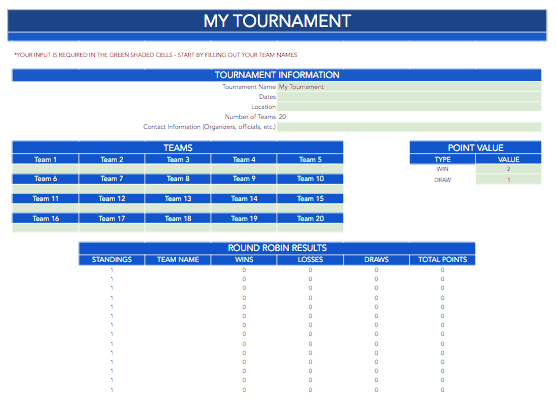Viewport: 556px width, 408px height.
Task: Click the green name cell under Team 5
Action: [310, 169]
